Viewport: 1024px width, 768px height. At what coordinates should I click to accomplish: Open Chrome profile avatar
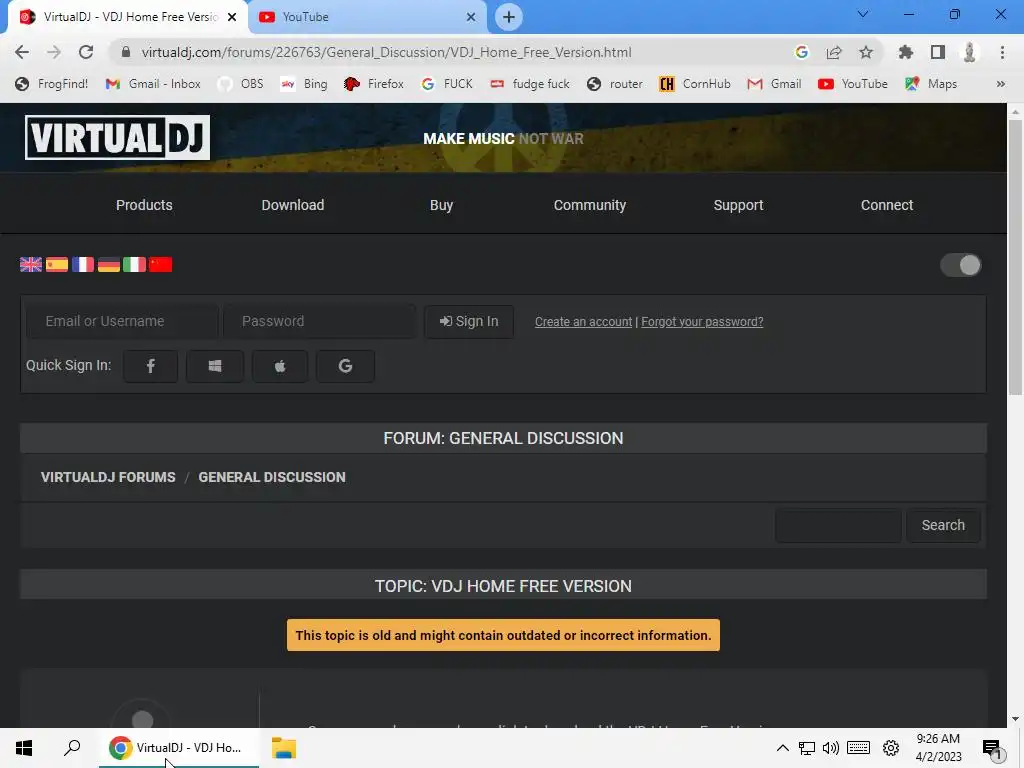tap(970, 52)
